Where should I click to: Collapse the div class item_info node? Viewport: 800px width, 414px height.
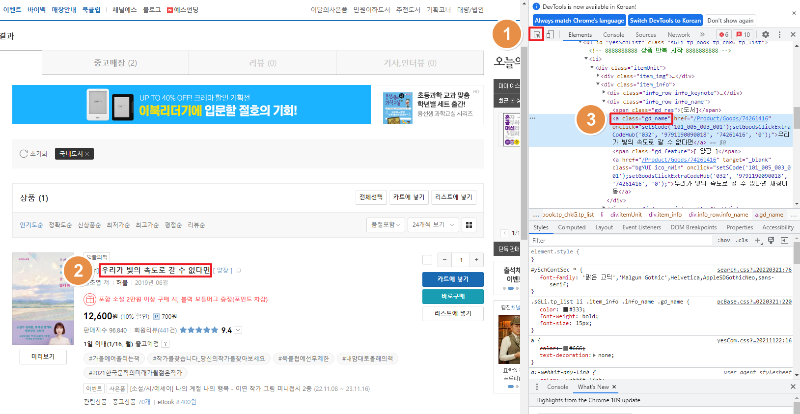597,84
